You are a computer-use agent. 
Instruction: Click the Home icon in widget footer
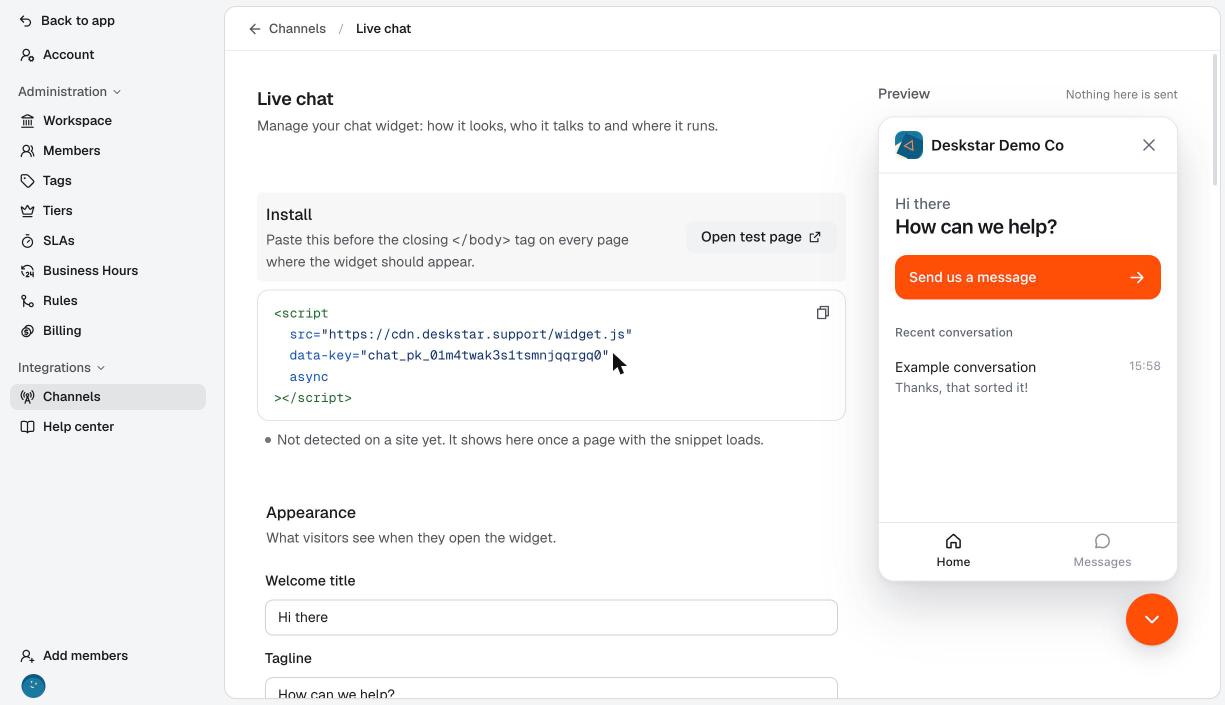pyautogui.click(x=953, y=541)
